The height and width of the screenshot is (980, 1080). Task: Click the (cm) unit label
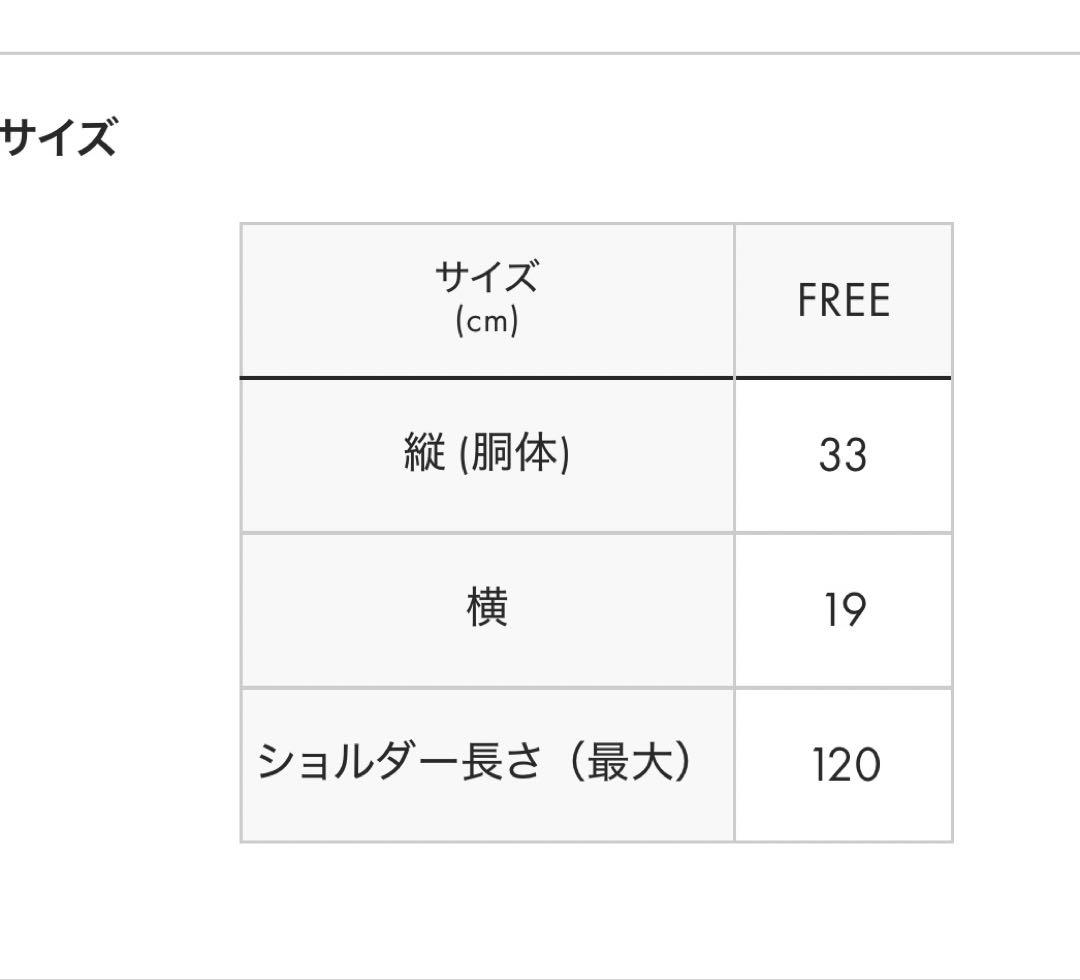487,322
